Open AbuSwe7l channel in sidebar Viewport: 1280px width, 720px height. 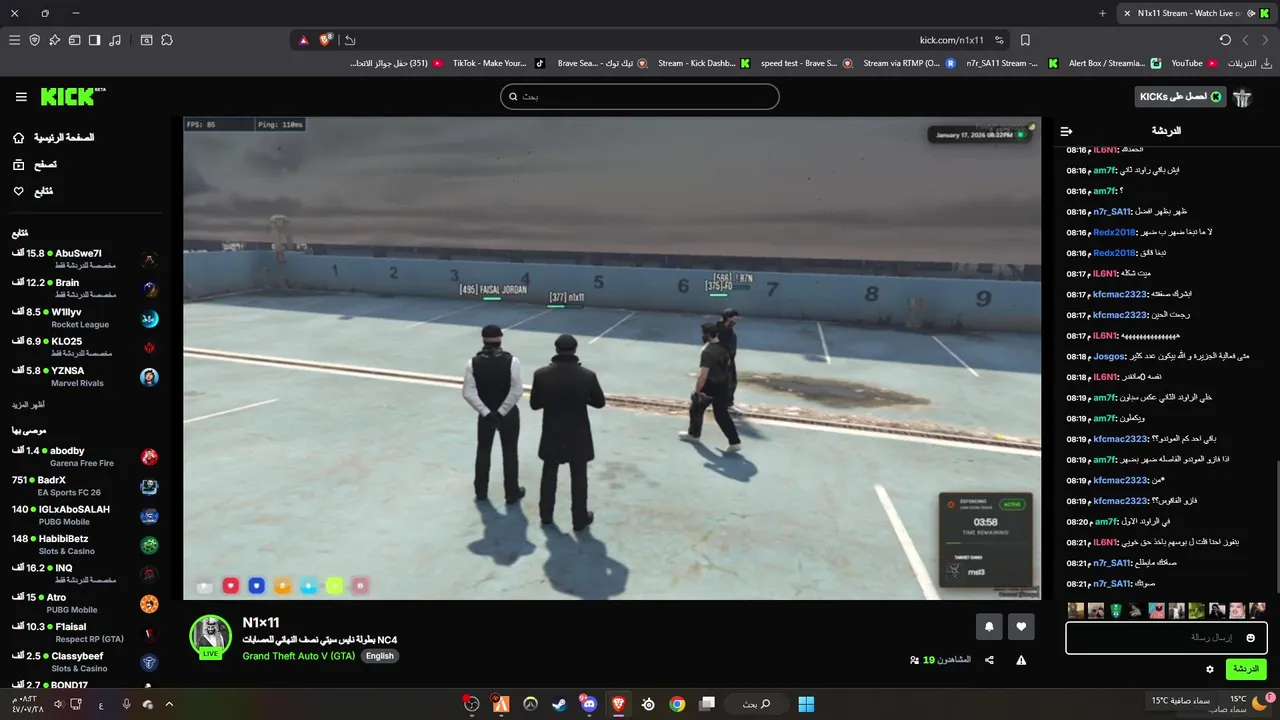tap(85, 259)
